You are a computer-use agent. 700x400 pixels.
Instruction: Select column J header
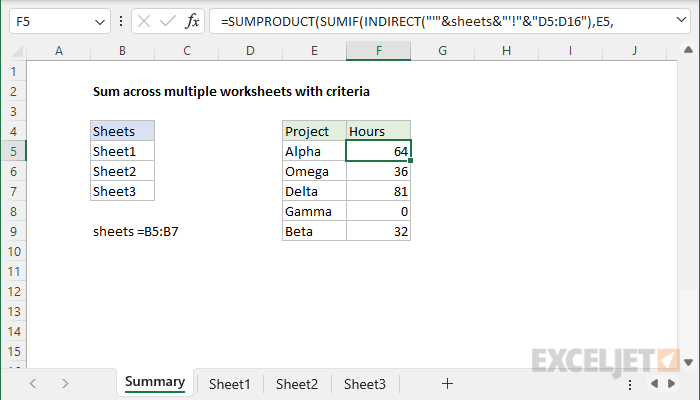coord(634,51)
